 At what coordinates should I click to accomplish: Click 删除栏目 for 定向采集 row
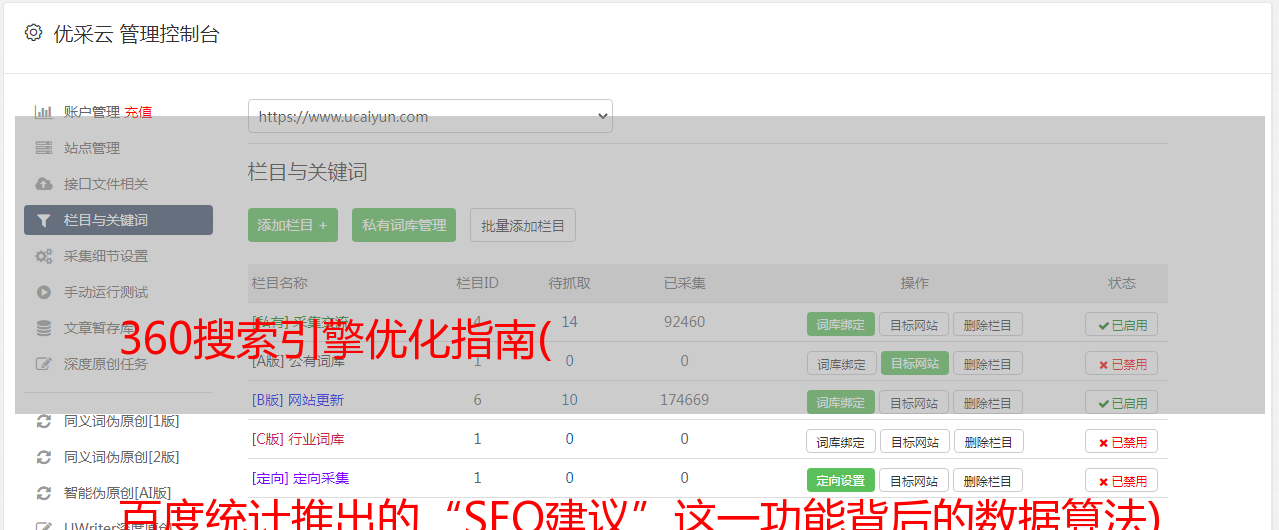click(988, 480)
